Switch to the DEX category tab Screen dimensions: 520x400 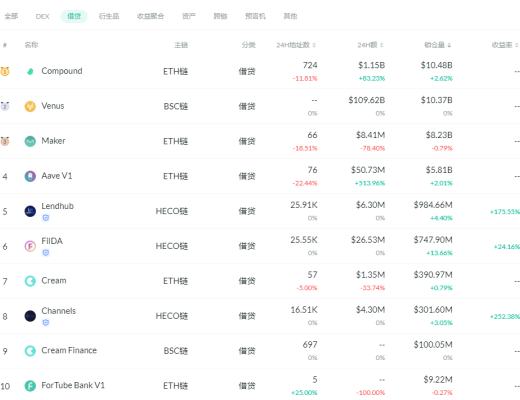coord(42,16)
